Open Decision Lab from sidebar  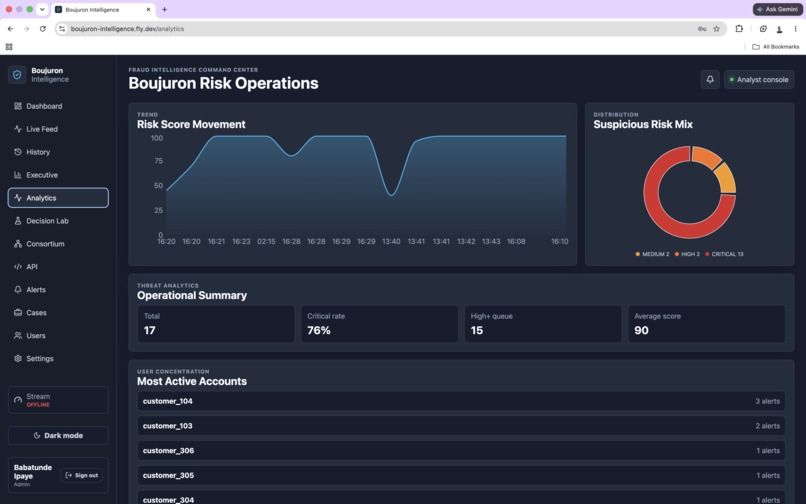point(58,221)
